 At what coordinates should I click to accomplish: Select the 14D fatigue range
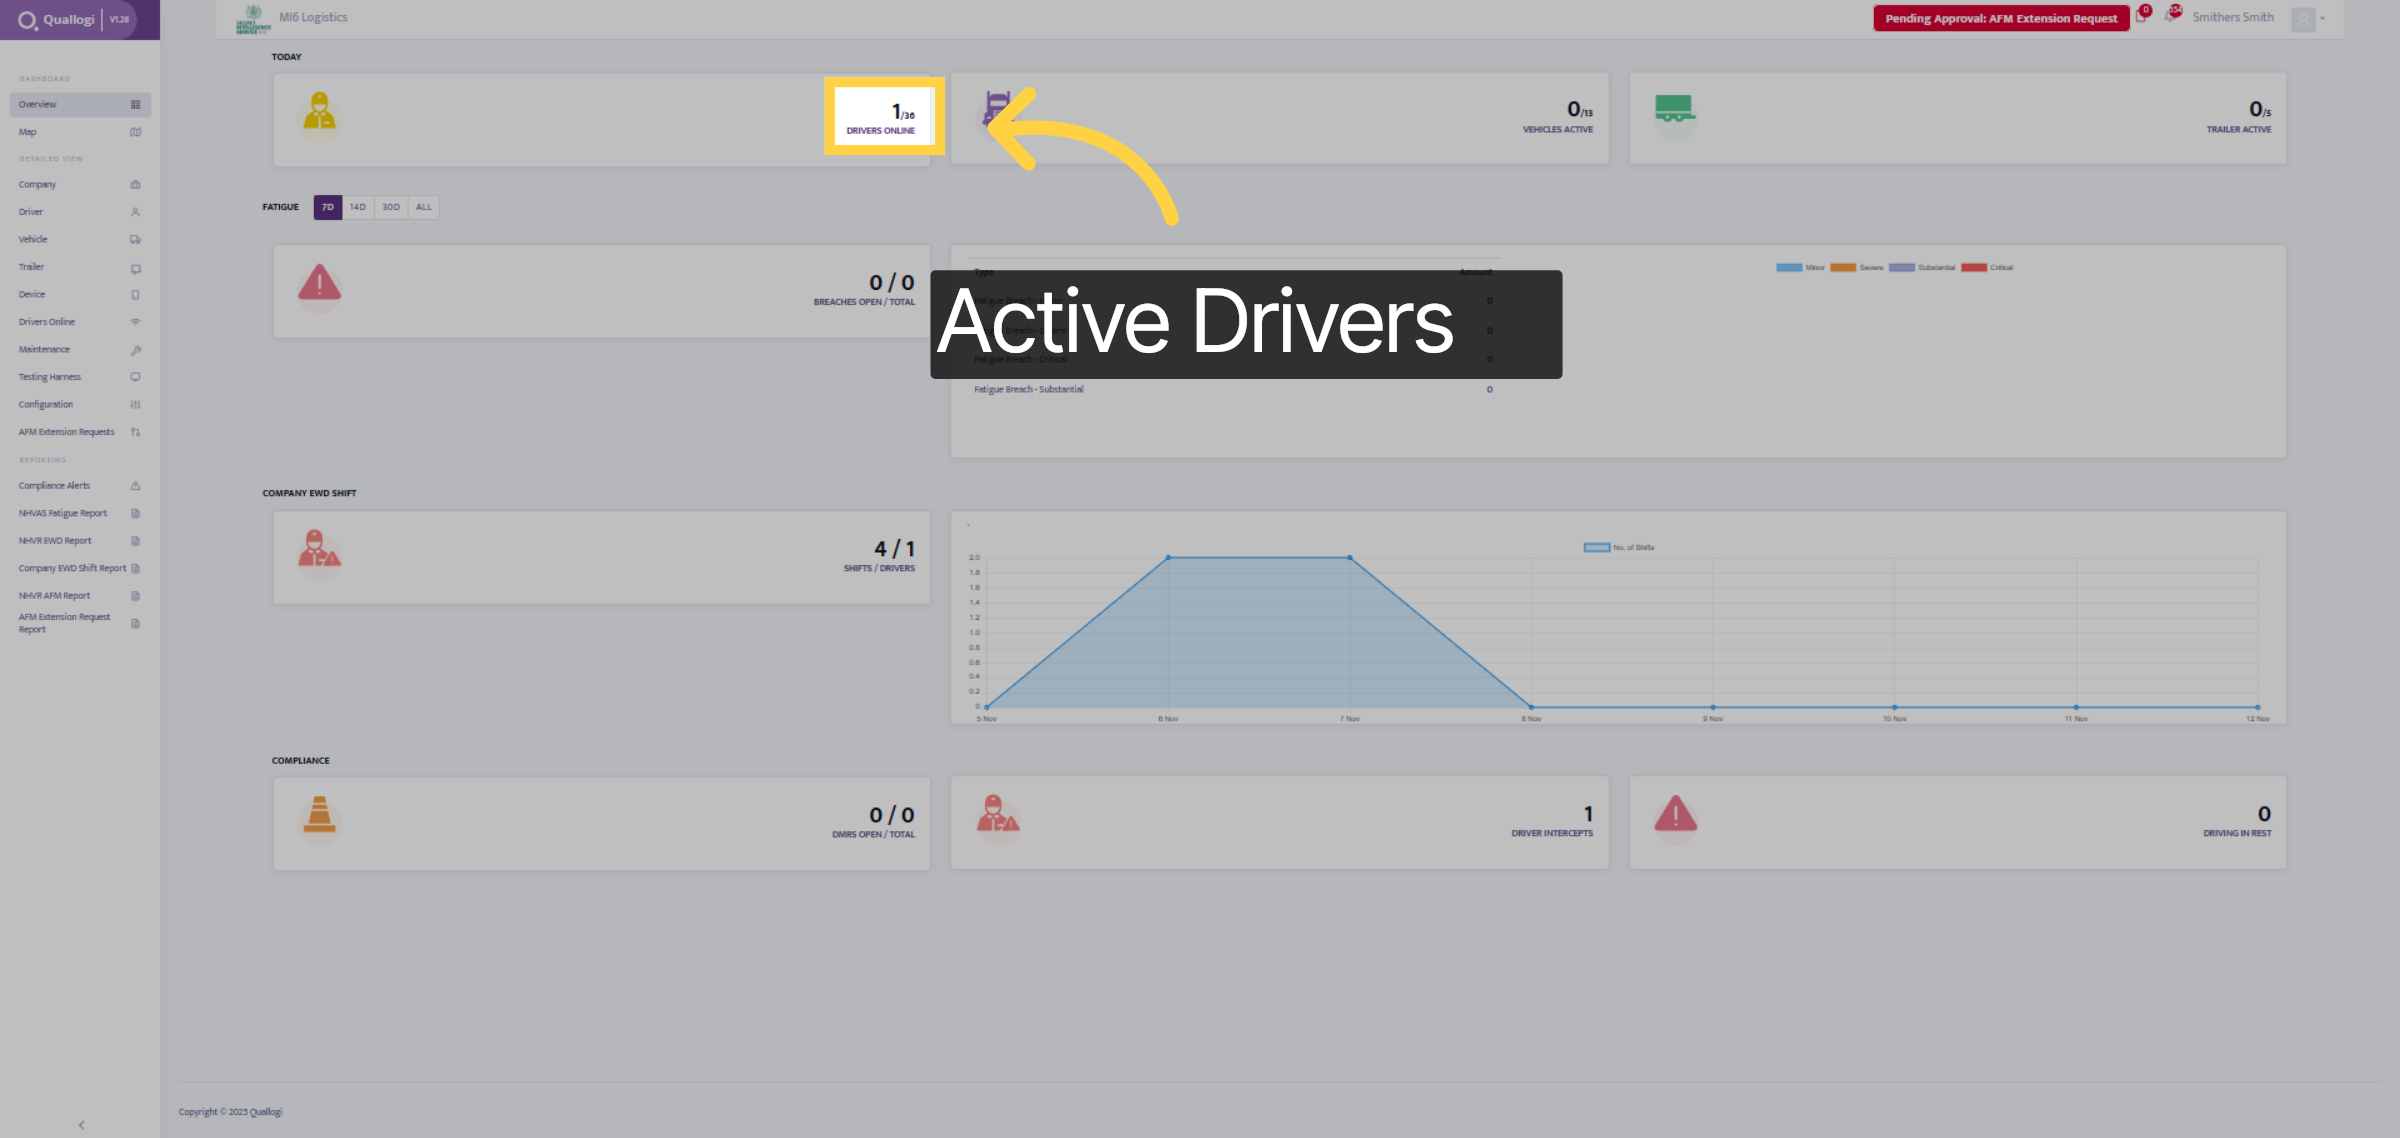358,207
